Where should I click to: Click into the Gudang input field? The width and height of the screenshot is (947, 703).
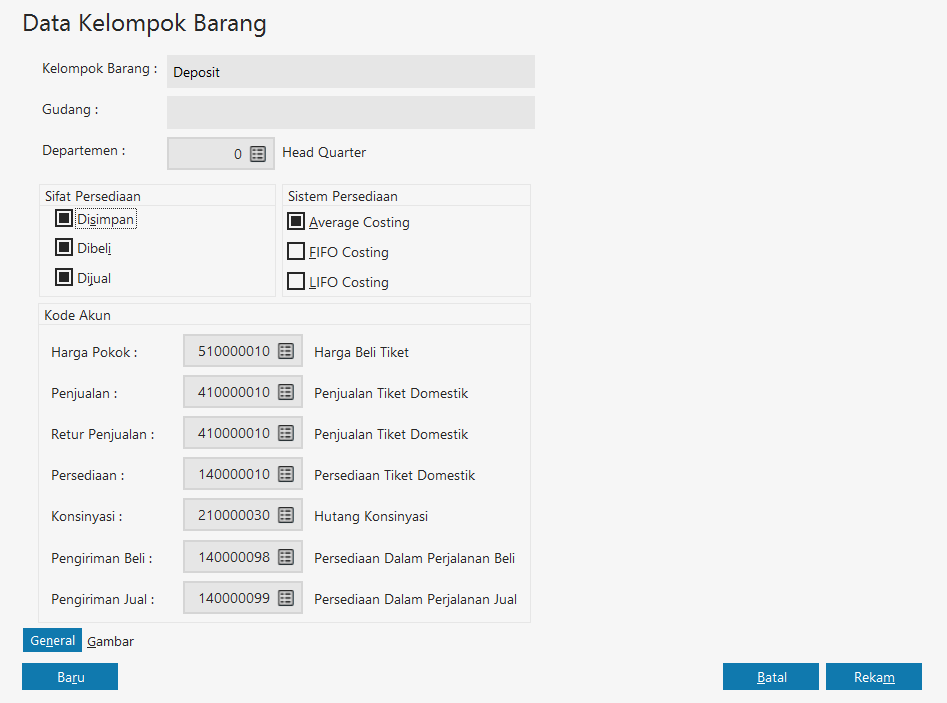click(x=350, y=112)
